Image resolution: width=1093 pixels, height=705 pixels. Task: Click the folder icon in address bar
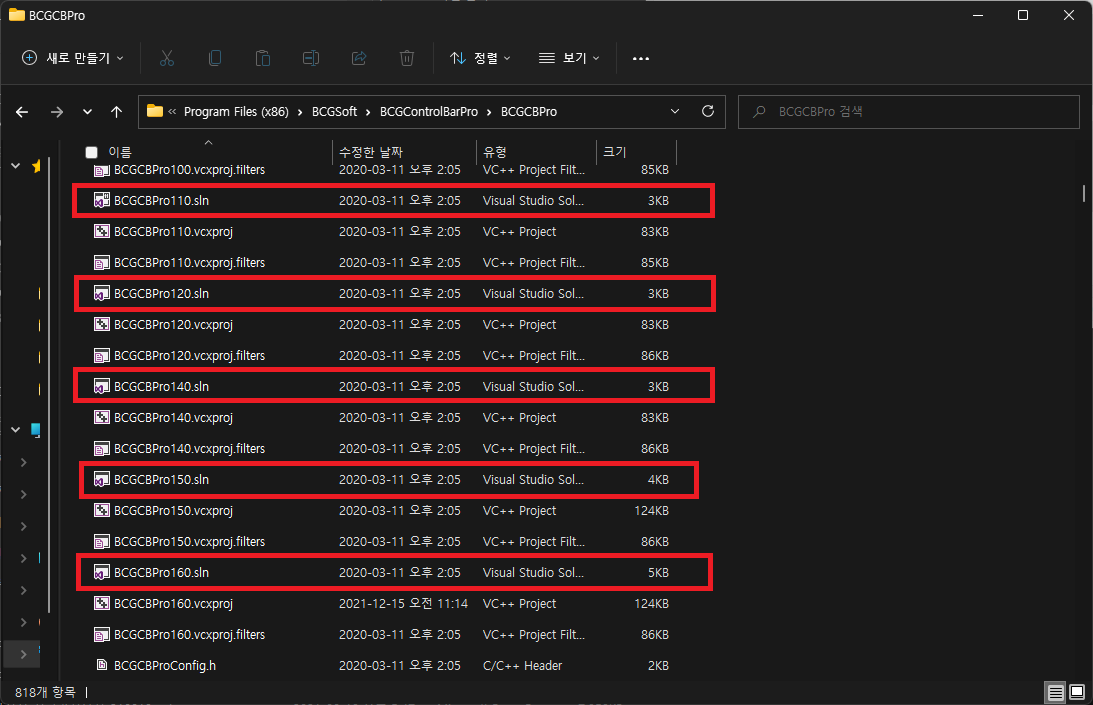155,112
